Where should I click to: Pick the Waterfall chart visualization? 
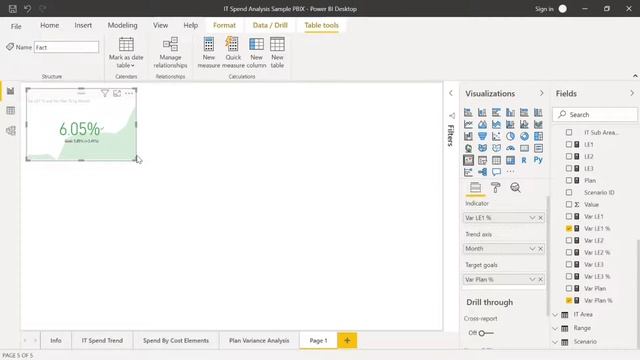click(x=468, y=136)
